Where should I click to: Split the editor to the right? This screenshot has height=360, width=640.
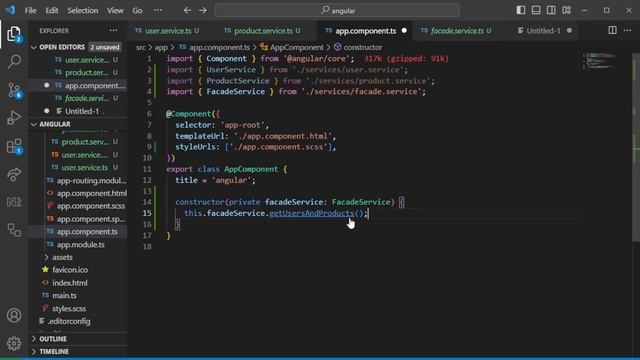(612, 30)
